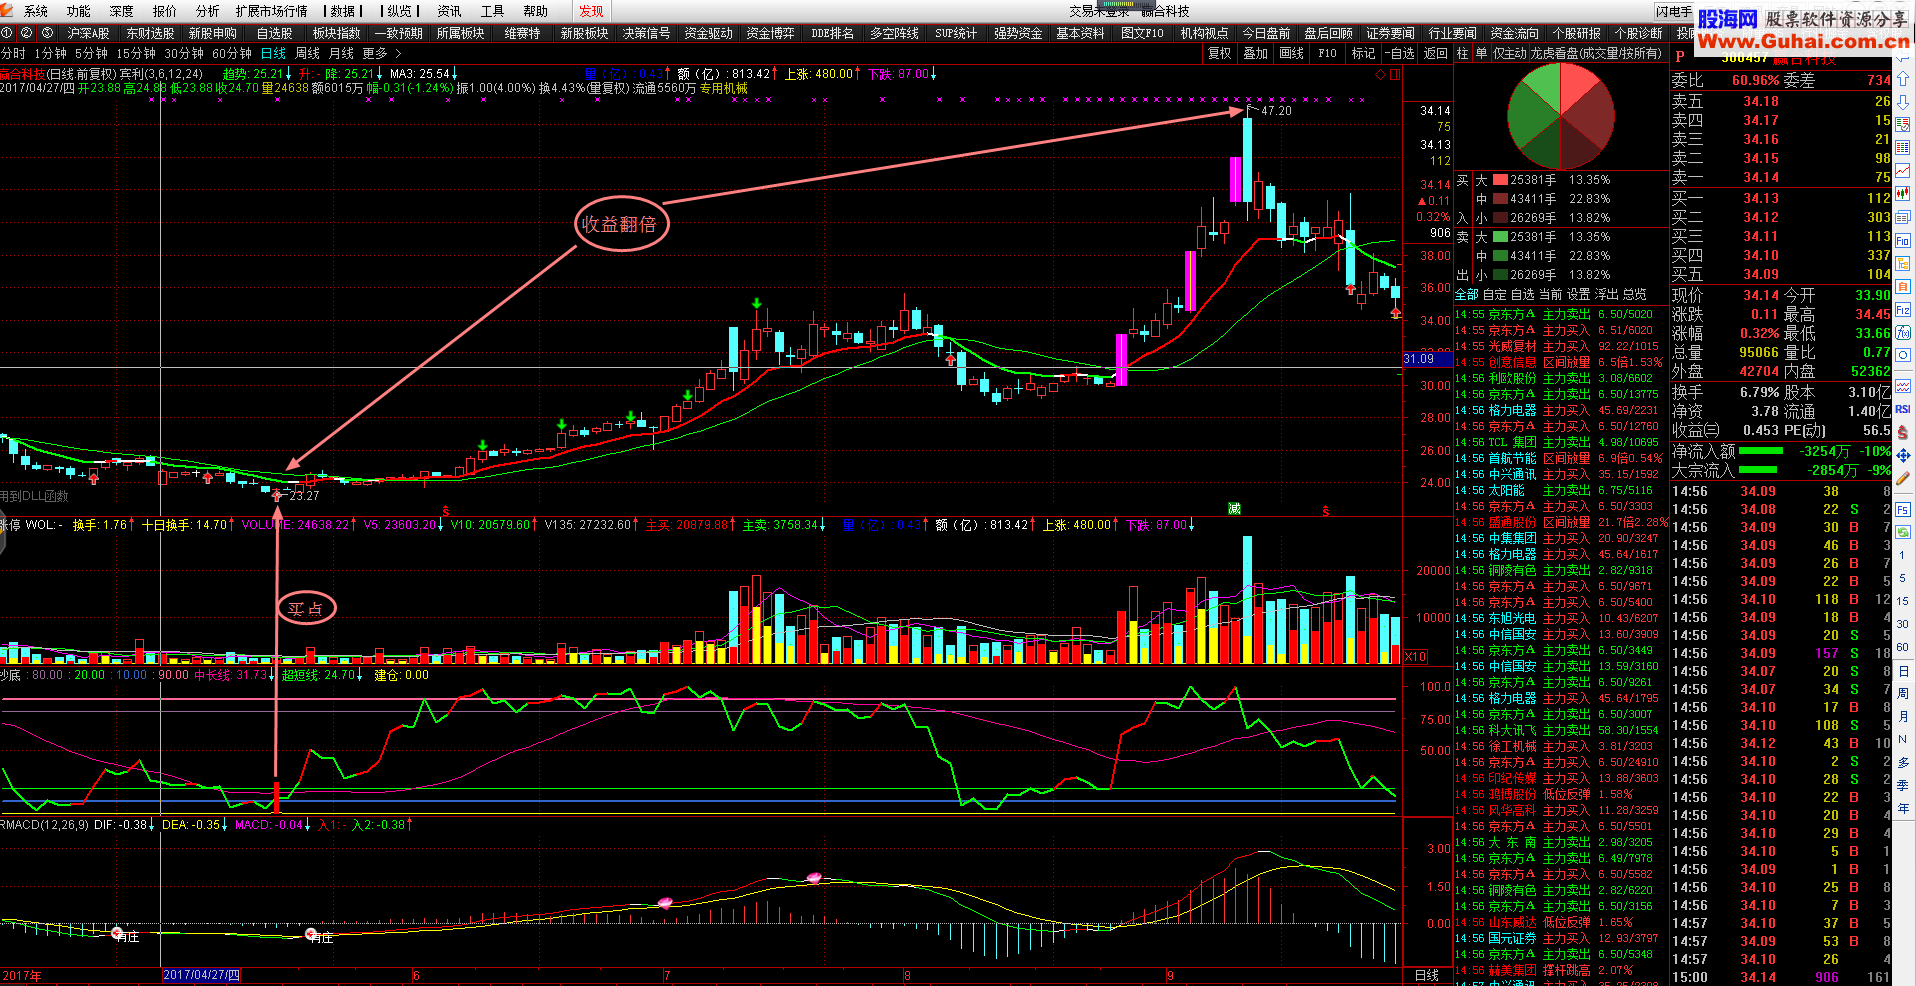Click the Fiz icon in right sidebar
Screen dimensions: 1916x986
1902,310
